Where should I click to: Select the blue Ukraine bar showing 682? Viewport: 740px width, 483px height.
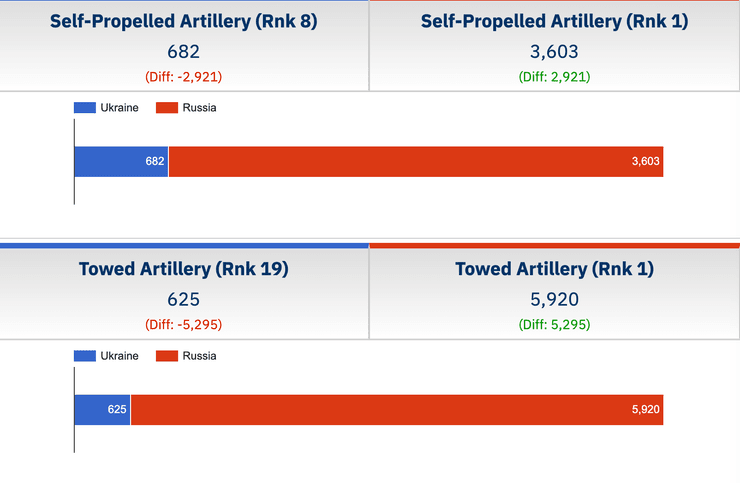121,161
